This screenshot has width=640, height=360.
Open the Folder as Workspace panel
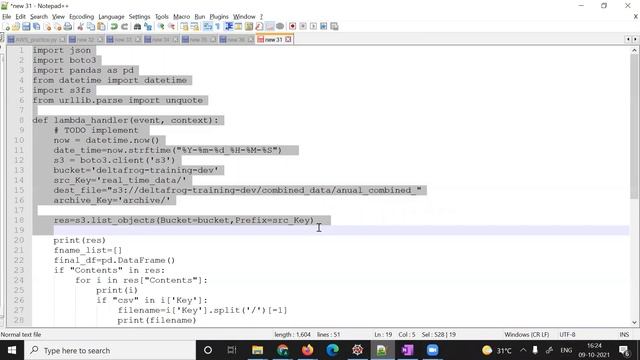[269, 27]
